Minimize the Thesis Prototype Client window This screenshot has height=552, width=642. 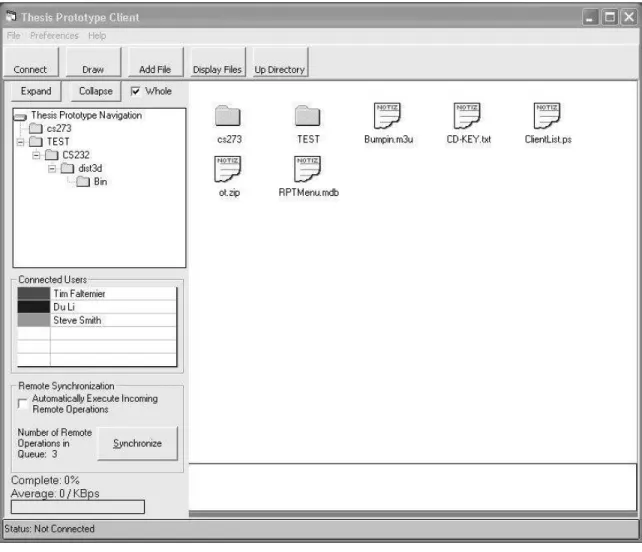point(590,17)
